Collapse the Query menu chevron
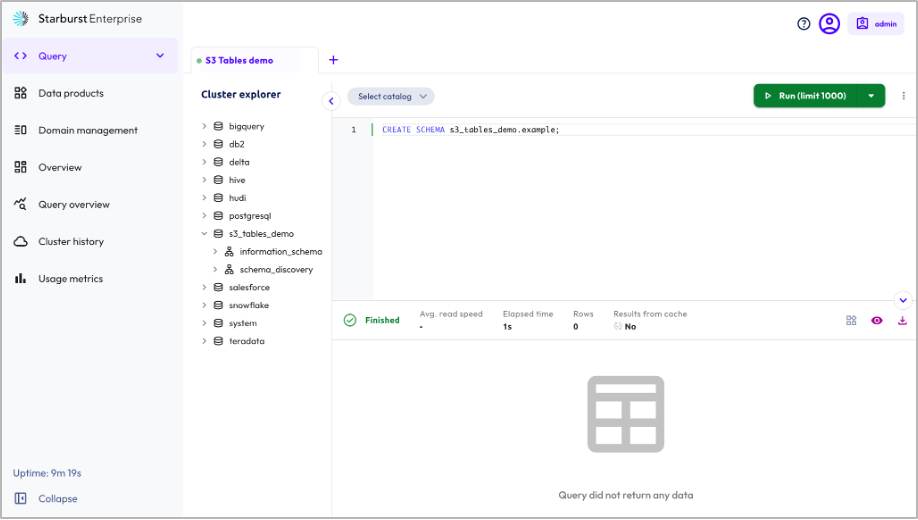Image resolution: width=918 pixels, height=520 pixels. tap(160, 56)
